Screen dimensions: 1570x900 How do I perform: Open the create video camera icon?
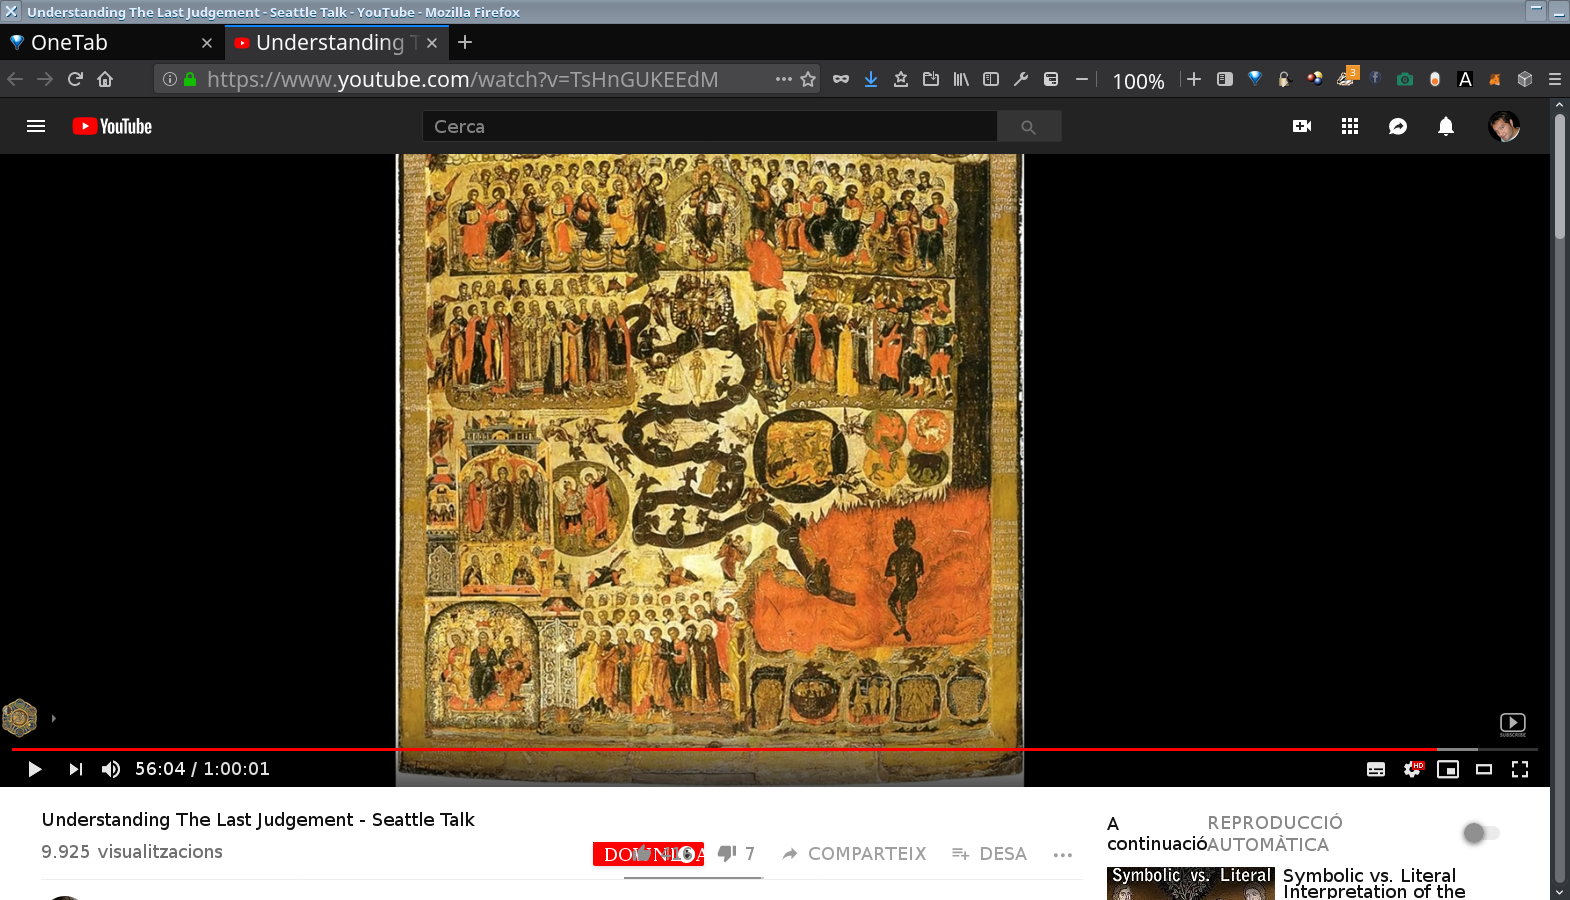[1302, 126]
